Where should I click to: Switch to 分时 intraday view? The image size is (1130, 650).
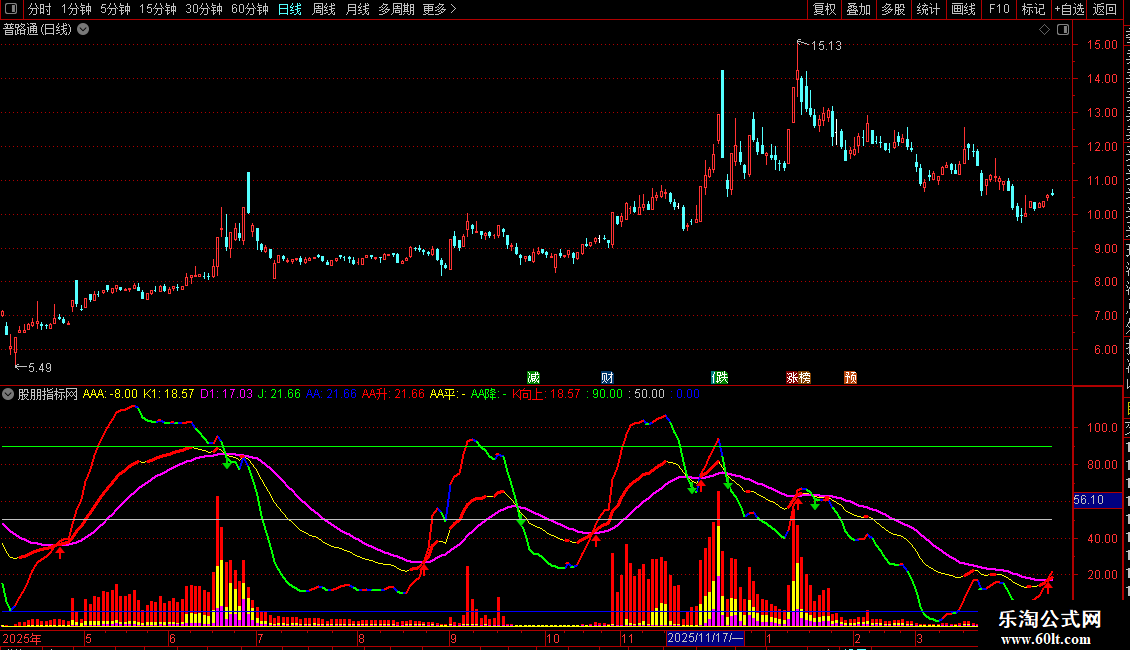pyautogui.click(x=40, y=9)
